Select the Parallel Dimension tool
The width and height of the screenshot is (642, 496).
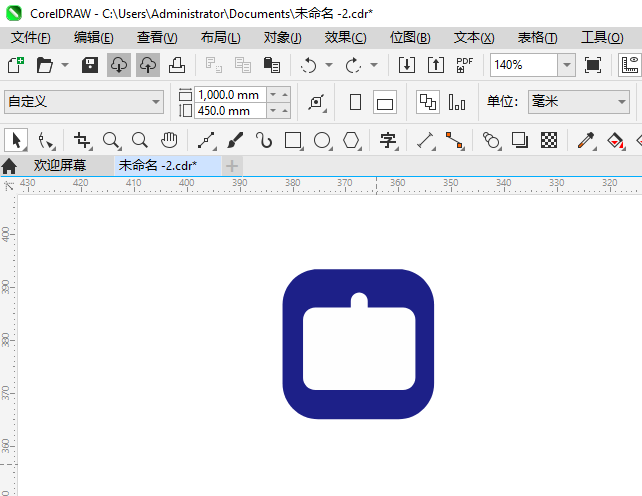tap(425, 140)
